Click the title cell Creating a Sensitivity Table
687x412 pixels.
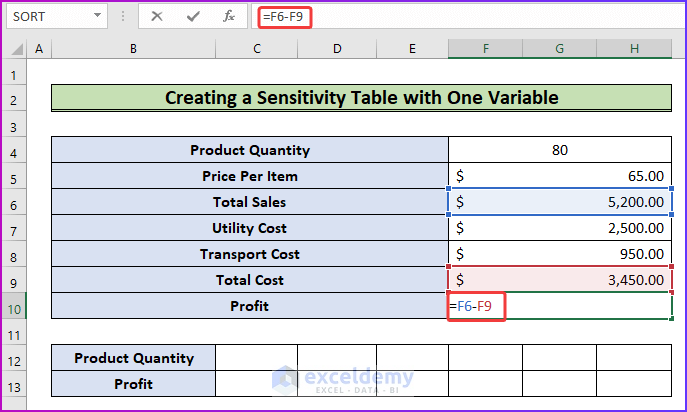[x=361, y=98]
